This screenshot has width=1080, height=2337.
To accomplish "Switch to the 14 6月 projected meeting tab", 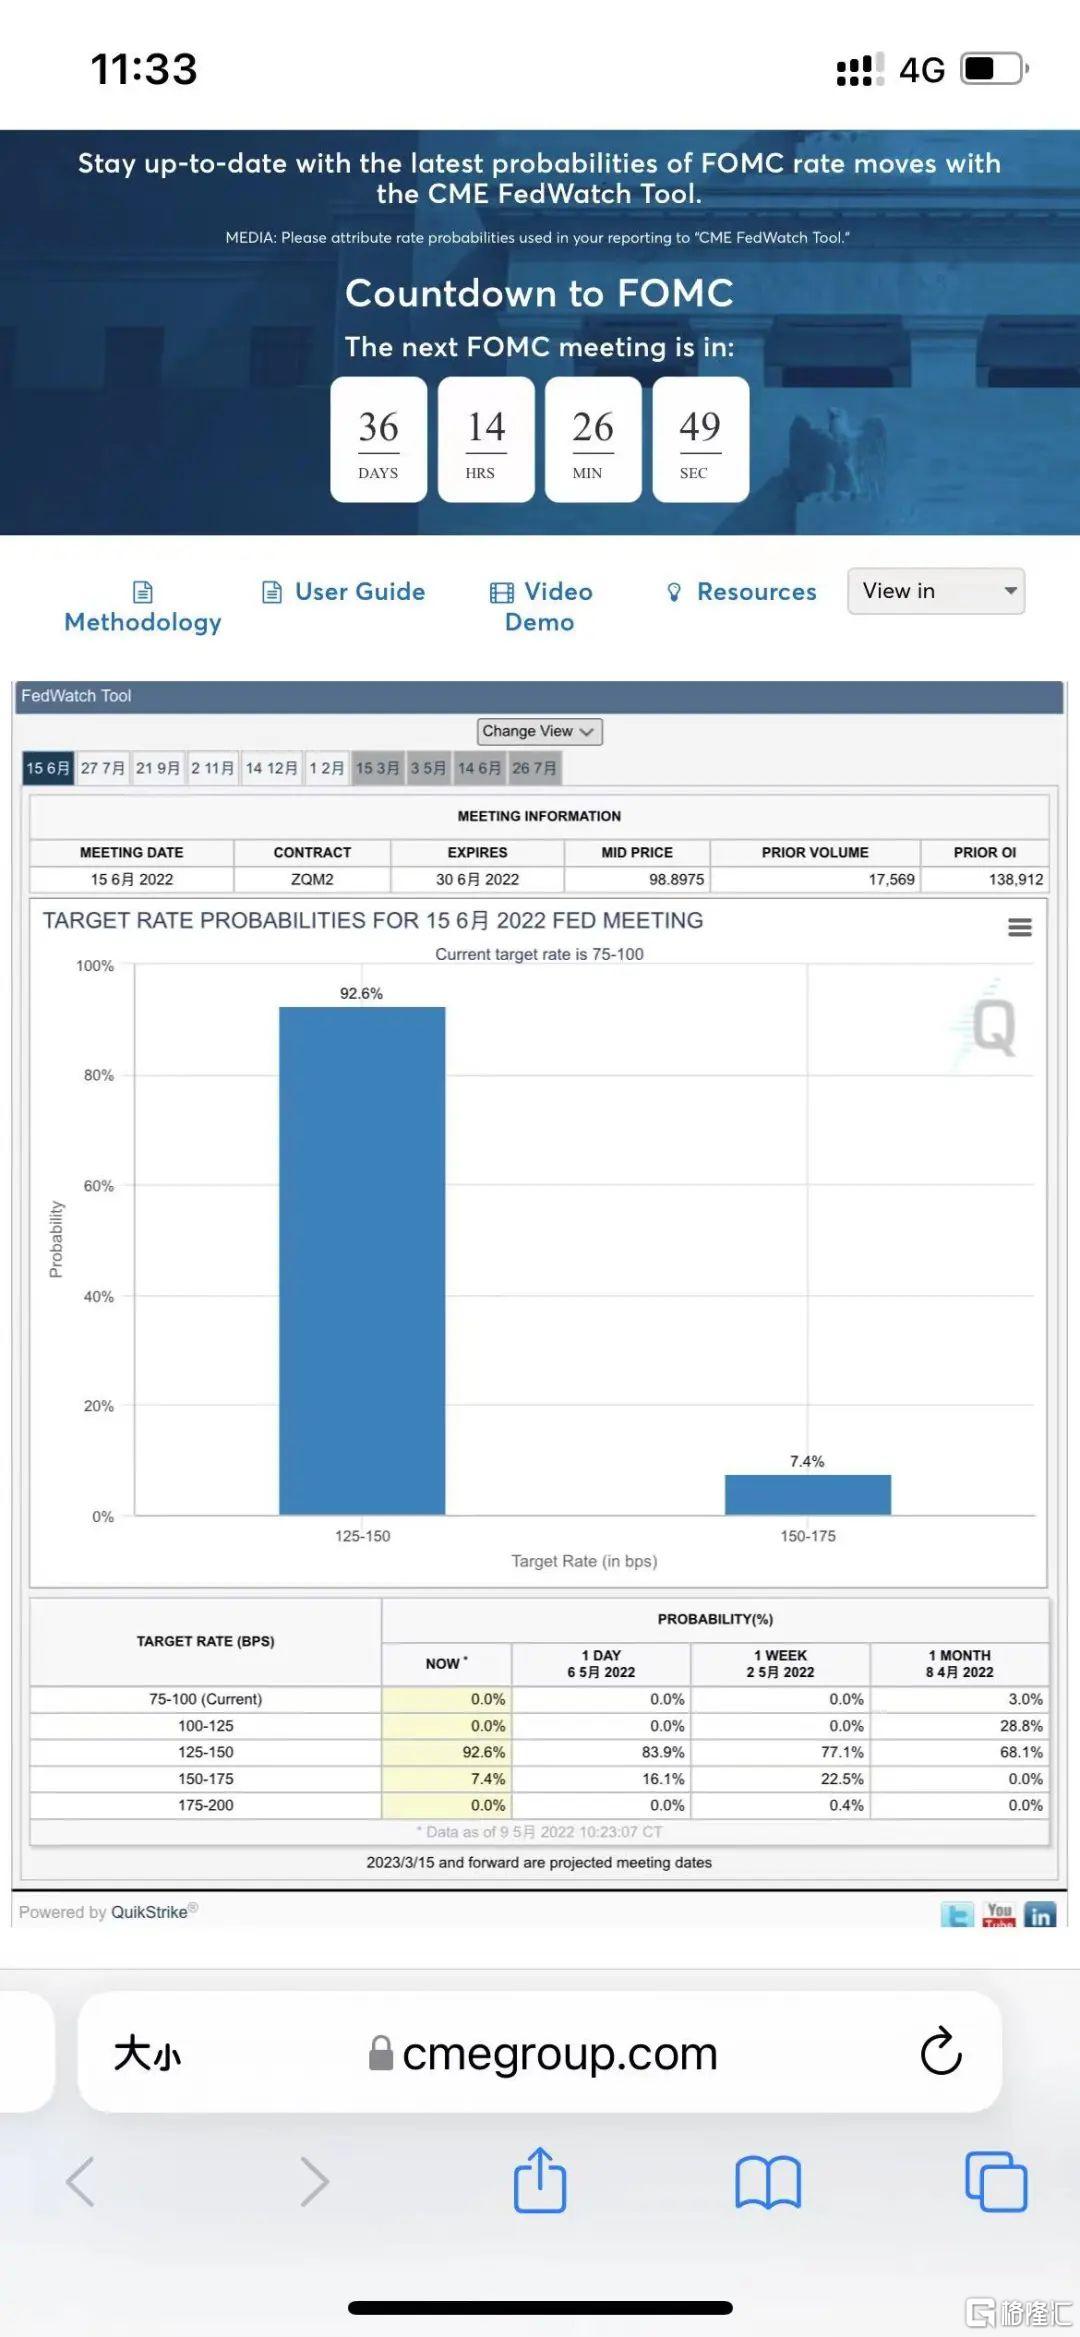I will (x=480, y=768).
